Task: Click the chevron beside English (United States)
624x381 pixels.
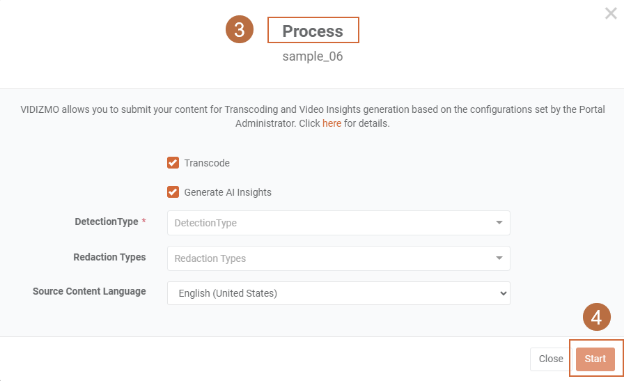Action: 503,293
